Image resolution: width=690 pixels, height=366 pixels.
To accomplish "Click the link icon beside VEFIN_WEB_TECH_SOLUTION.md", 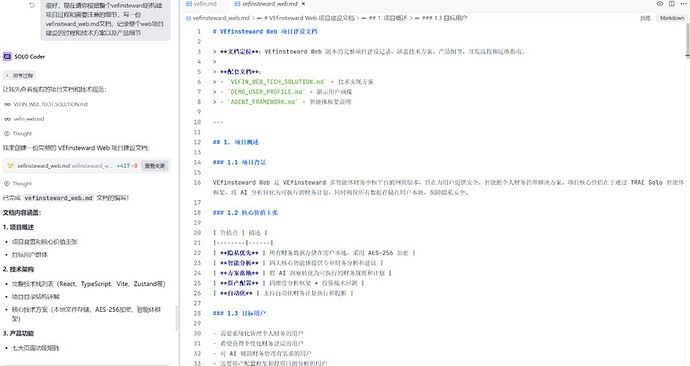I will [7, 104].
